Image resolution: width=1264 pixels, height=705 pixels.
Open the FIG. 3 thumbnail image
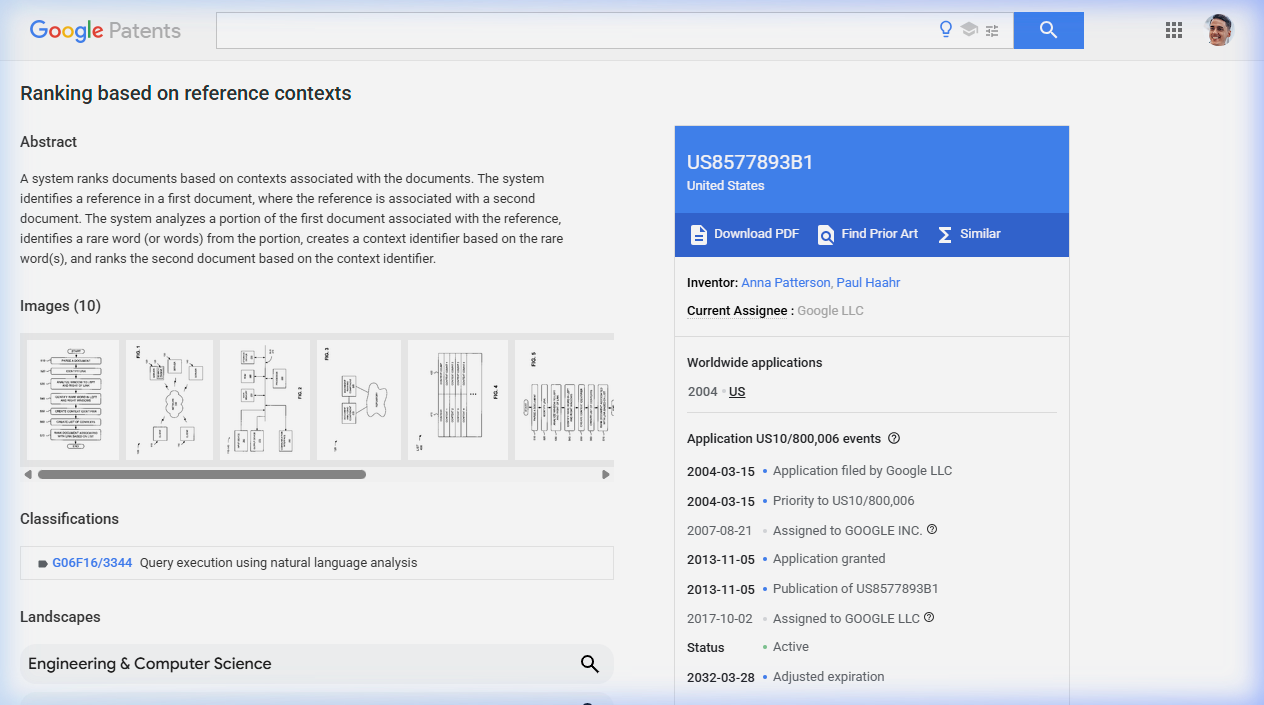359,400
